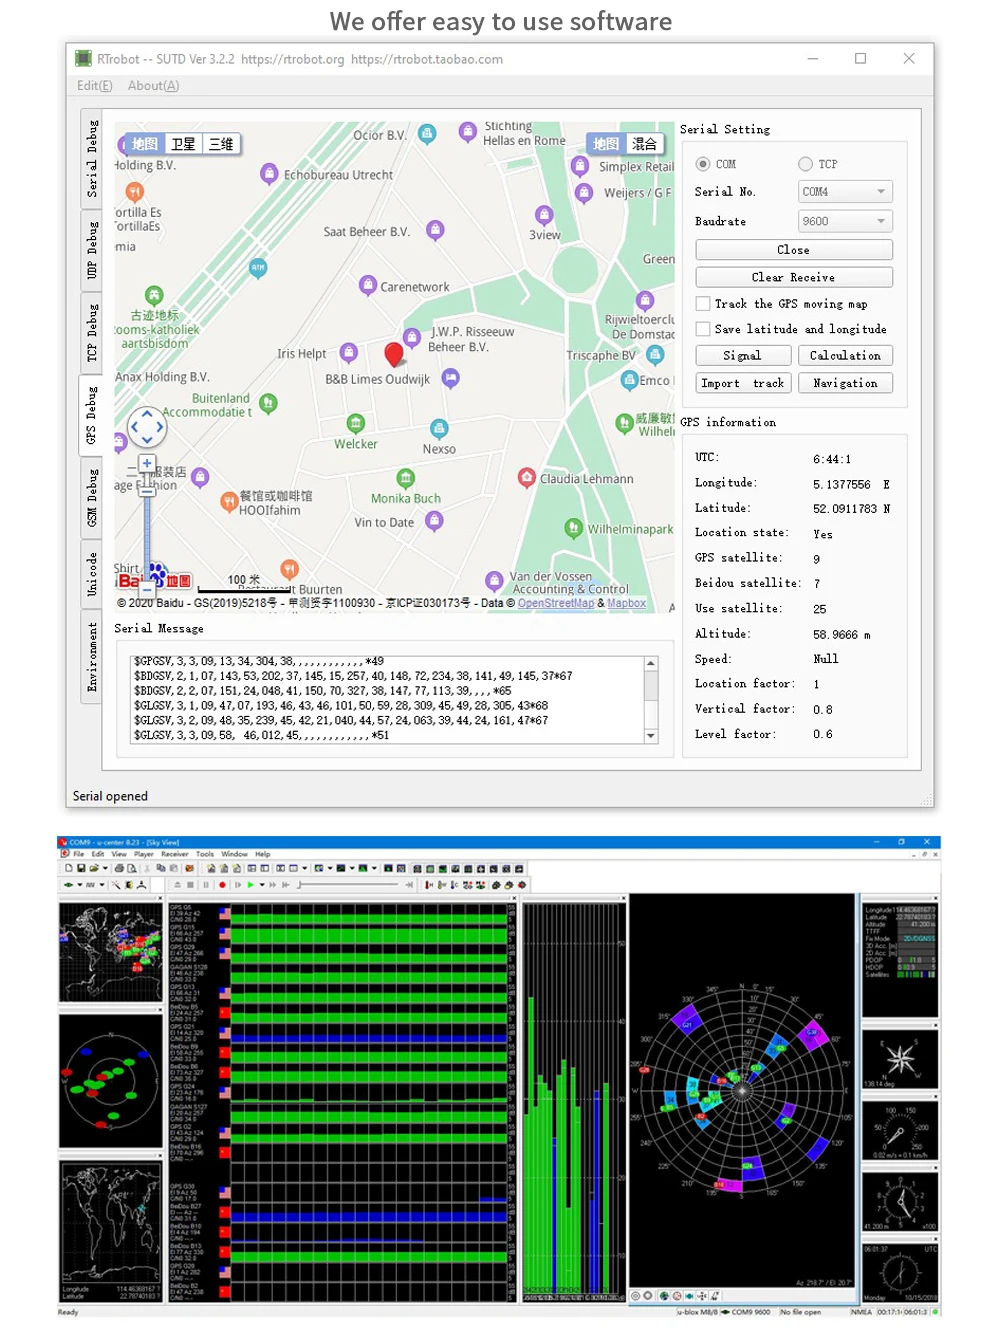Switch to the Serial Debug tab
The height and width of the screenshot is (1329, 1000).
91,159
